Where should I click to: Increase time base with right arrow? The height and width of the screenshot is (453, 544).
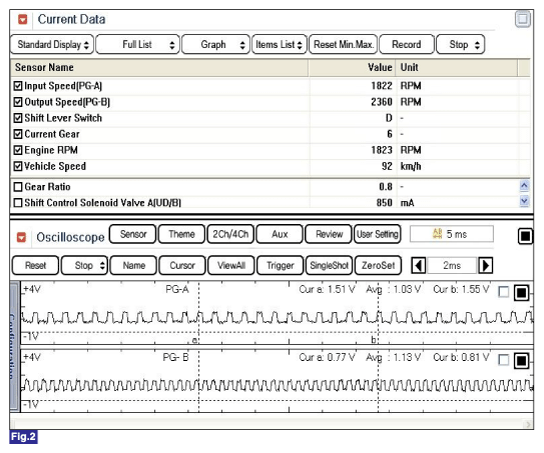tap(485, 266)
